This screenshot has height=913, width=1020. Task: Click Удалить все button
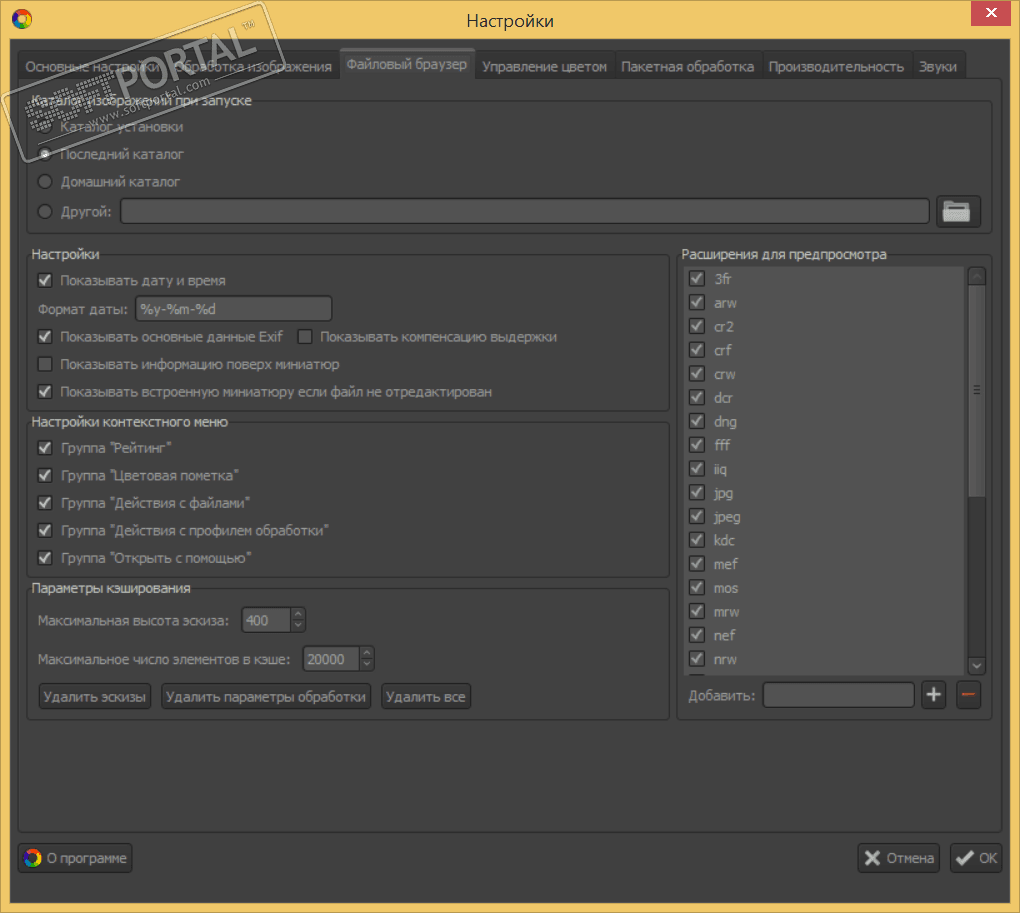tap(425, 696)
